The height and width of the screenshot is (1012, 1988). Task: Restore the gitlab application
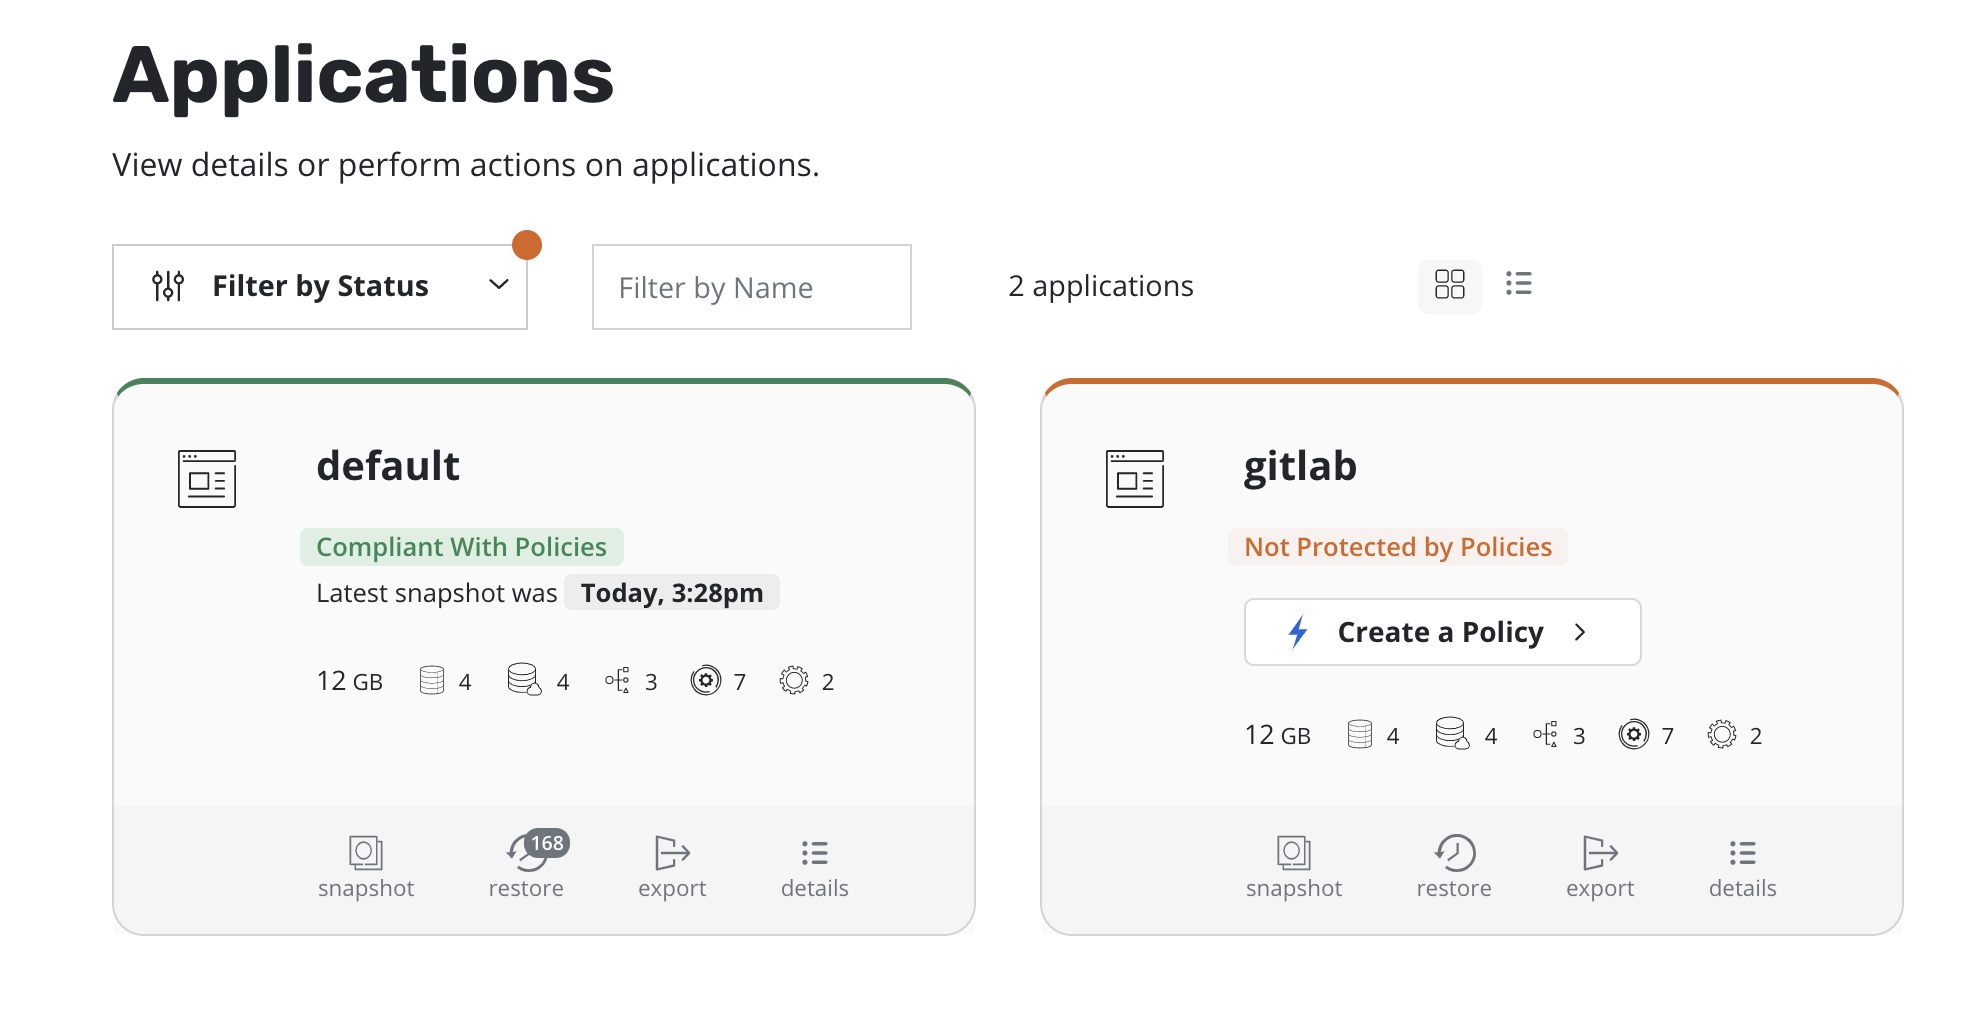[1454, 865]
